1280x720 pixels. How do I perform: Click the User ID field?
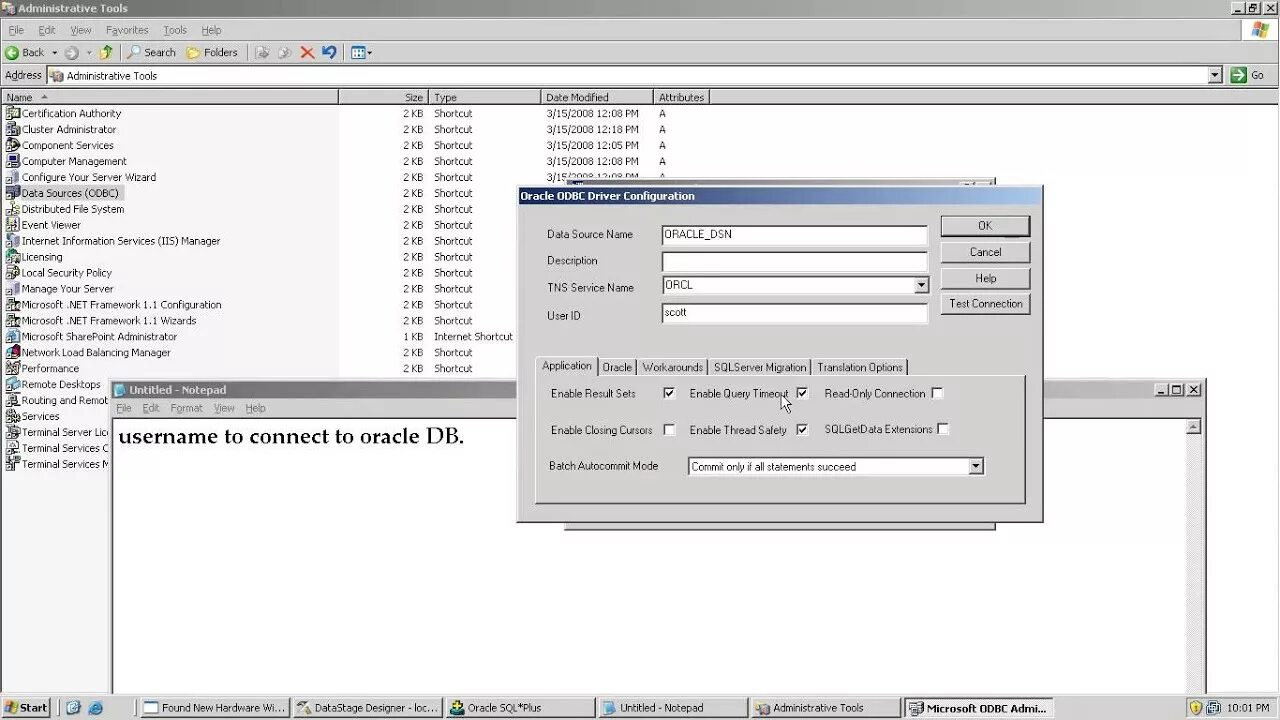794,313
